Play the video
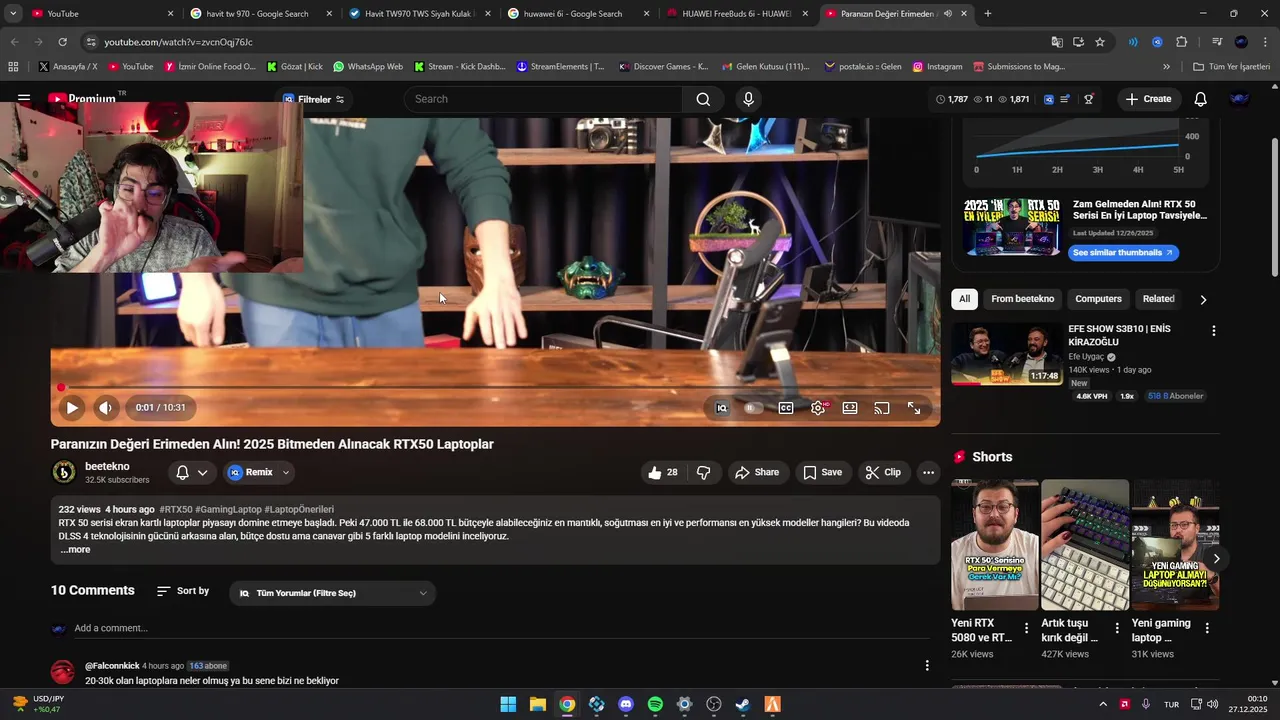The height and width of the screenshot is (720, 1280). pyautogui.click(x=72, y=408)
